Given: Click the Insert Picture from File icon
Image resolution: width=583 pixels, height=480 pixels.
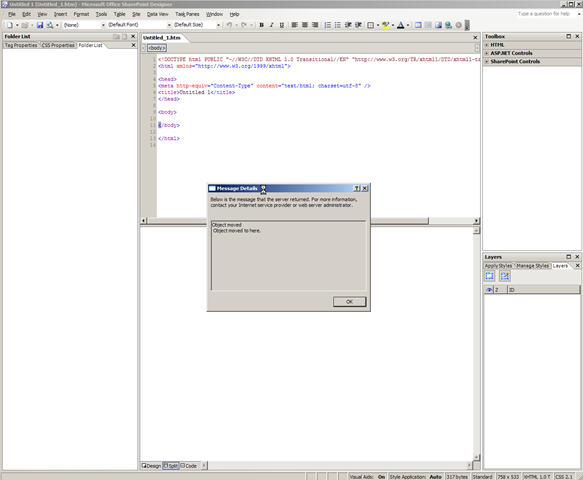Looking at the screenshot, I should tap(438, 25).
